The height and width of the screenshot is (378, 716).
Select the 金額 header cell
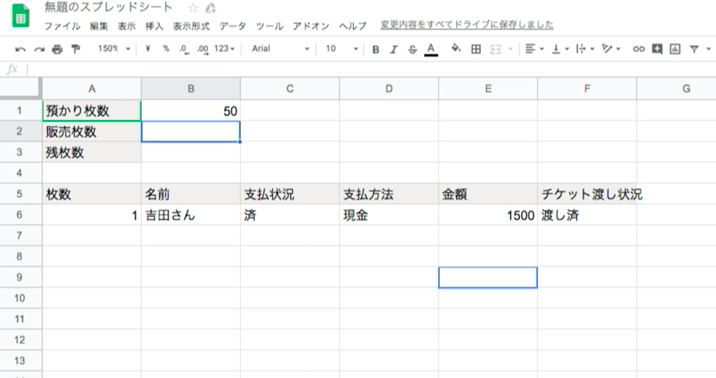coord(488,194)
